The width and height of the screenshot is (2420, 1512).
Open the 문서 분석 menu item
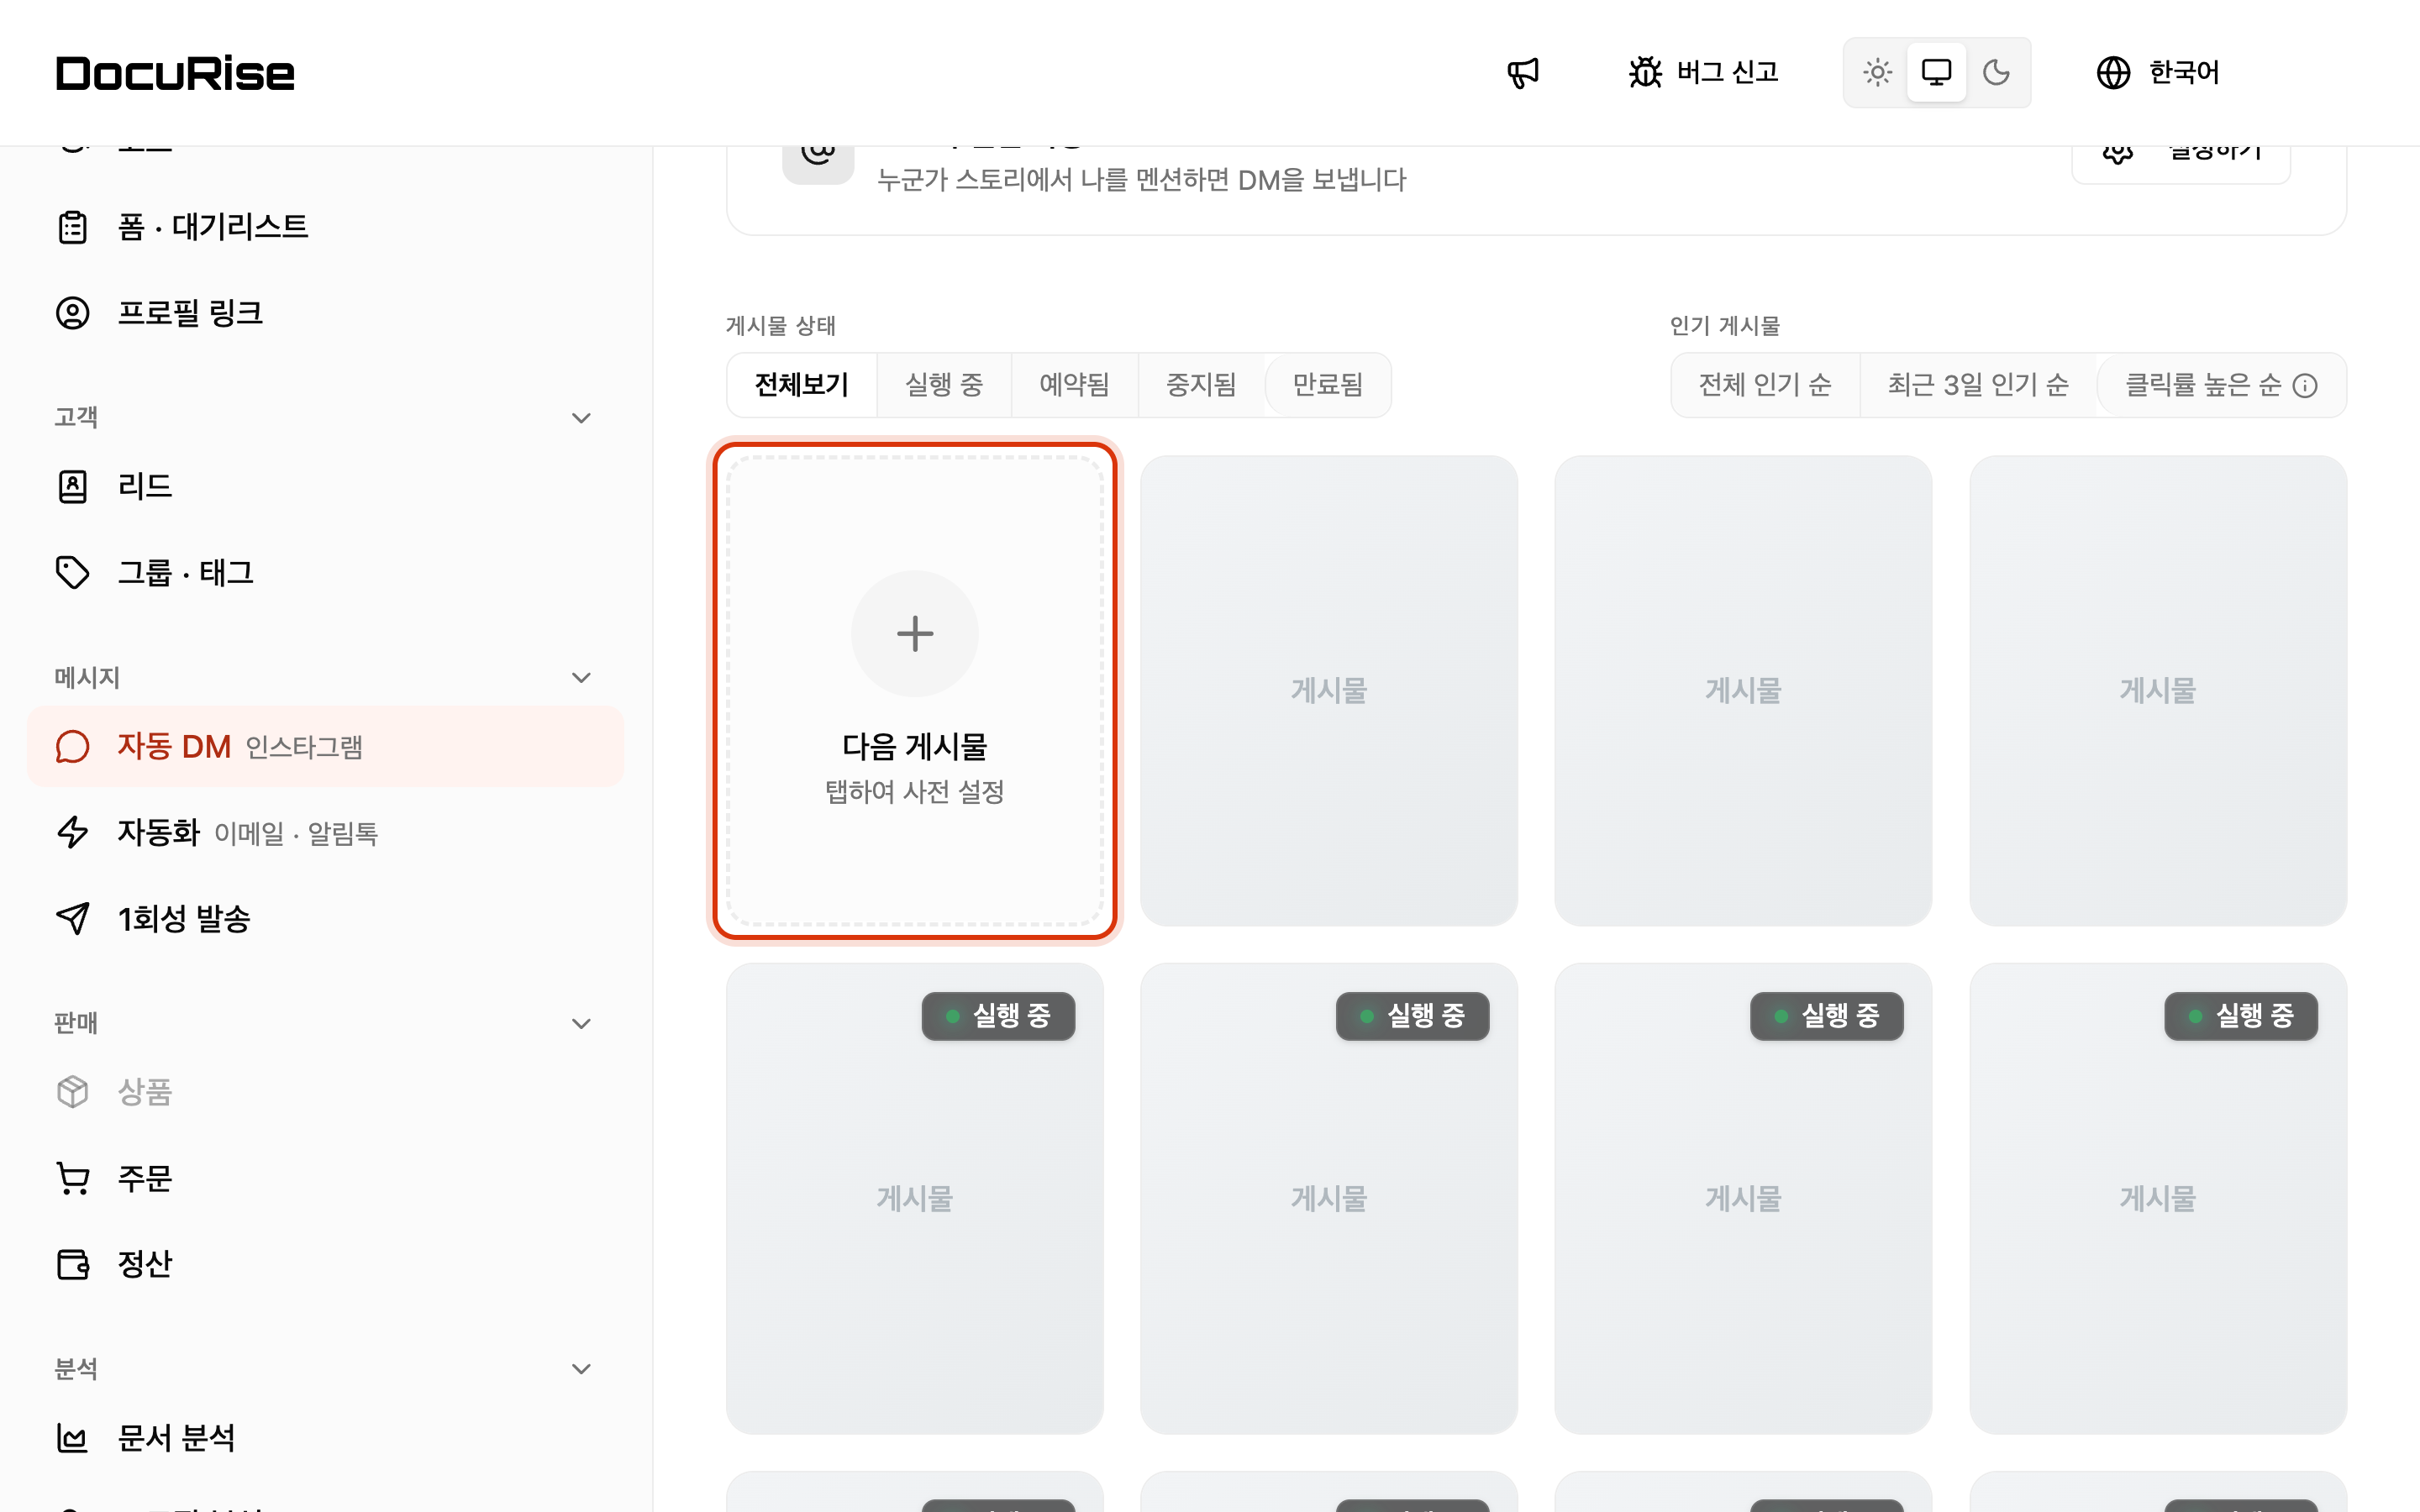326,1438
